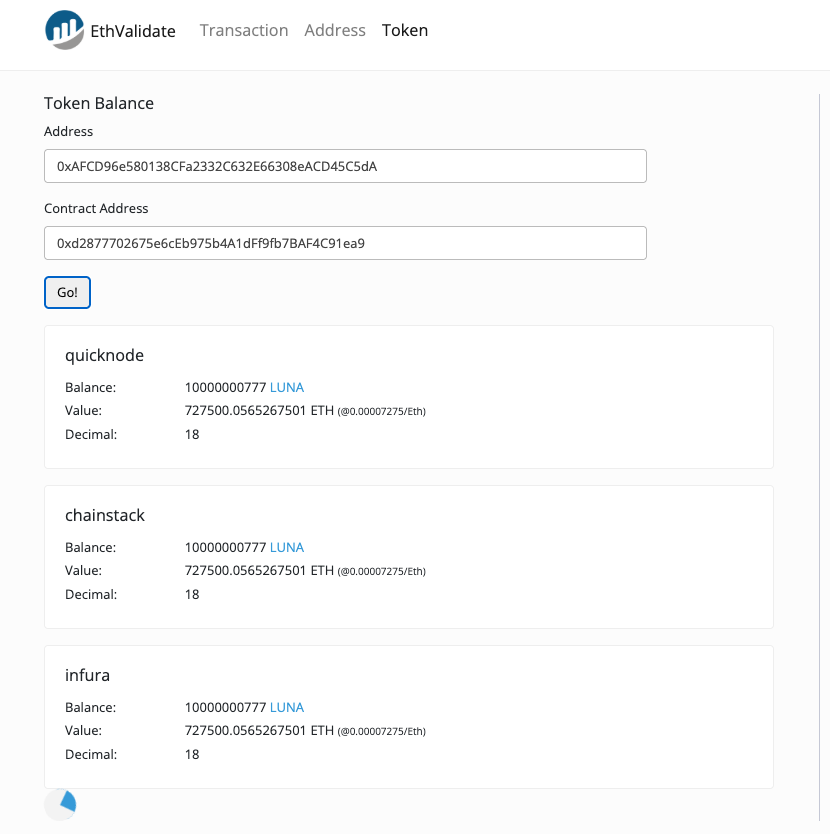The height and width of the screenshot is (834, 830).
Task: Click the Go! button
Action: point(68,292)
